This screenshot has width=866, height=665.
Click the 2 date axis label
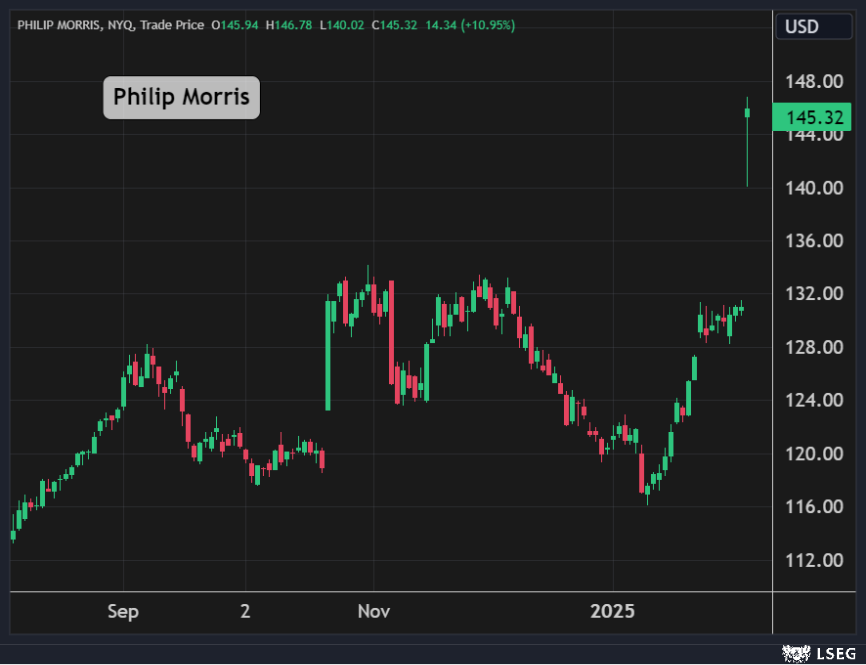click(x=245, y=611)
